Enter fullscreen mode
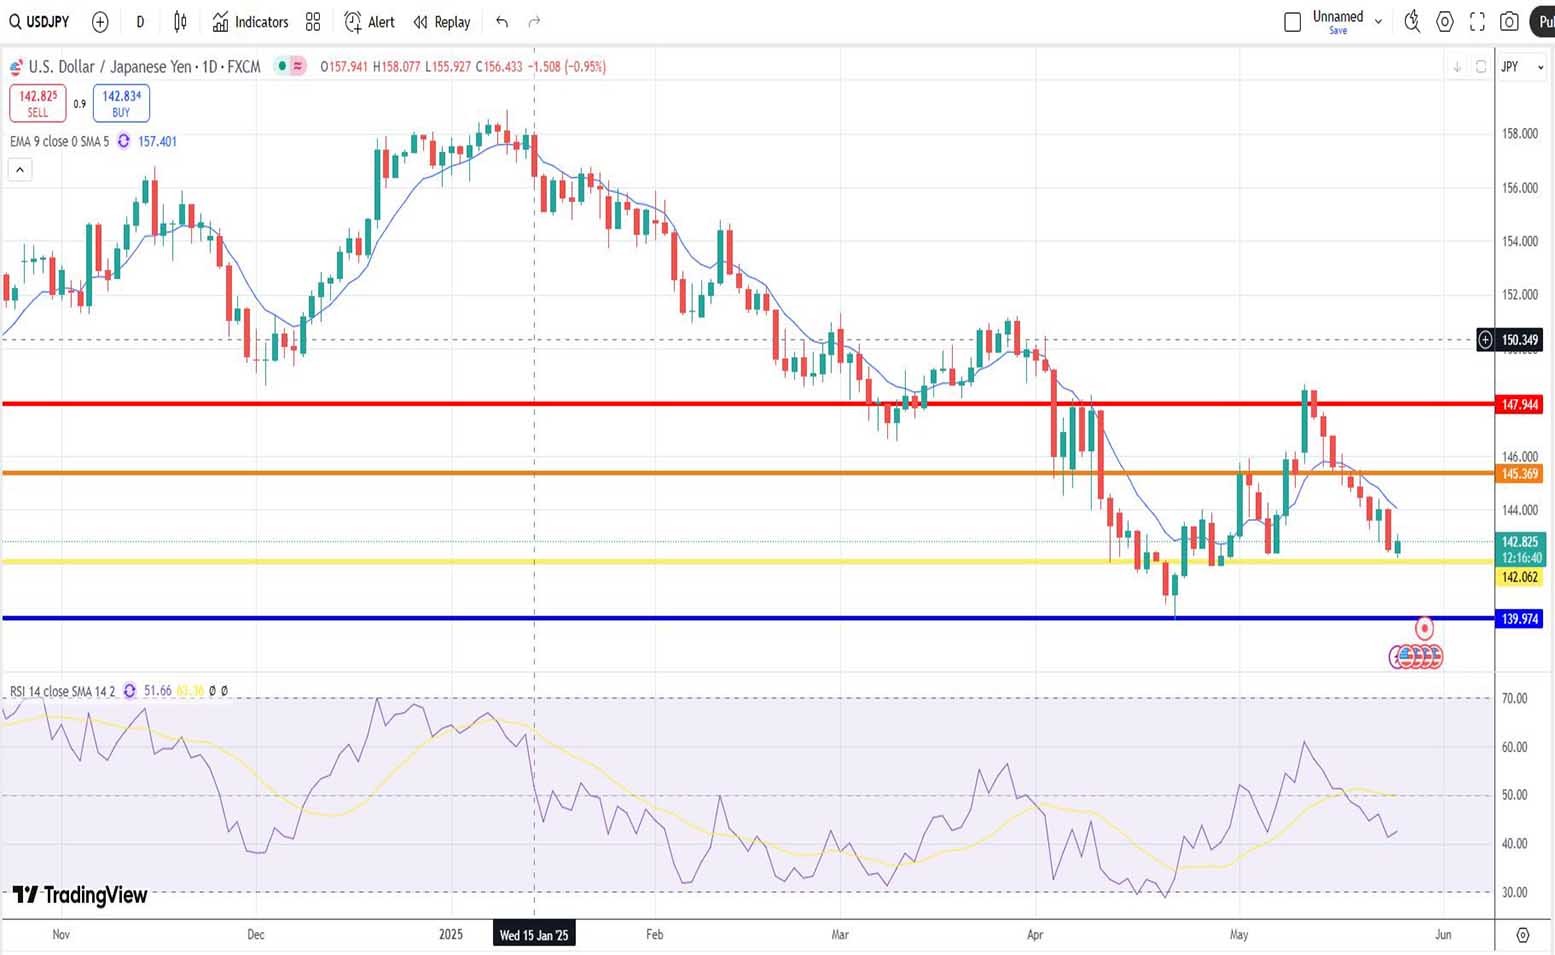The height and width of the screenshot is (955, 1555). coord(1477,22)
